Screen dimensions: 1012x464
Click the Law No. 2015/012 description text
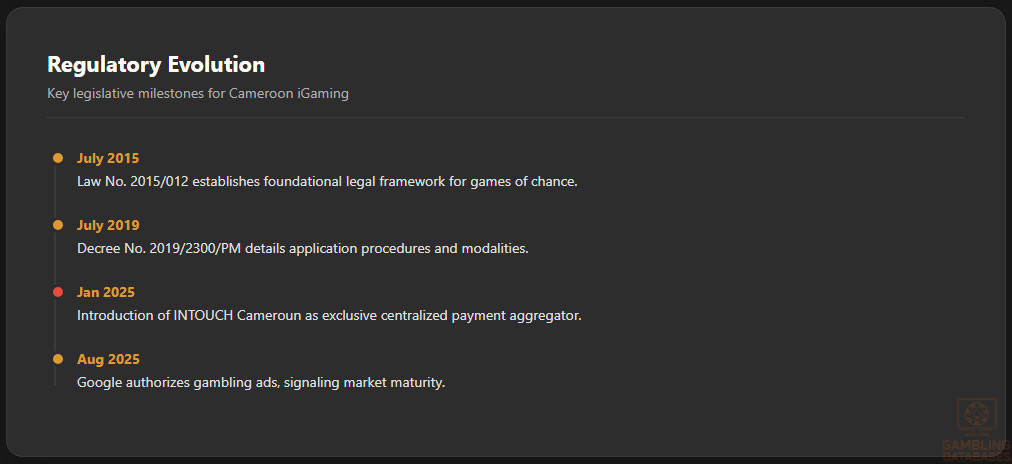click(x=327, y=182)
